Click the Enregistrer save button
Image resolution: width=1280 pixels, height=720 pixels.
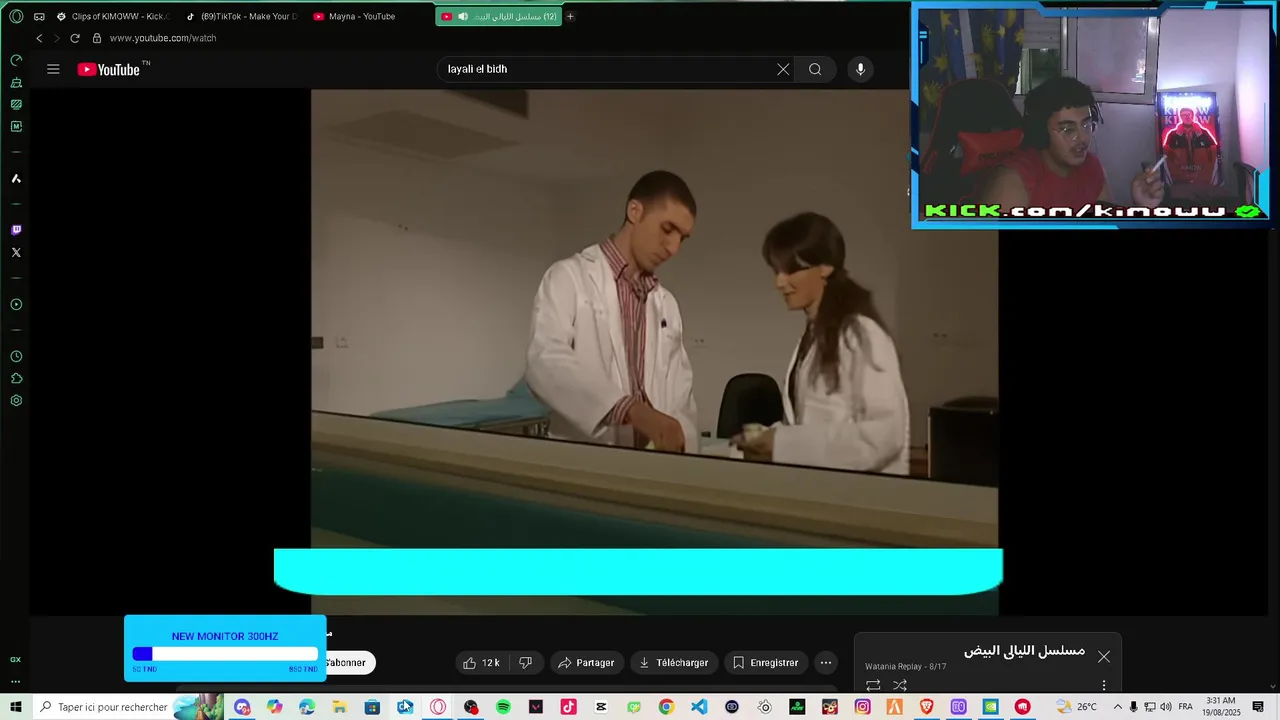tap(766, 663)
